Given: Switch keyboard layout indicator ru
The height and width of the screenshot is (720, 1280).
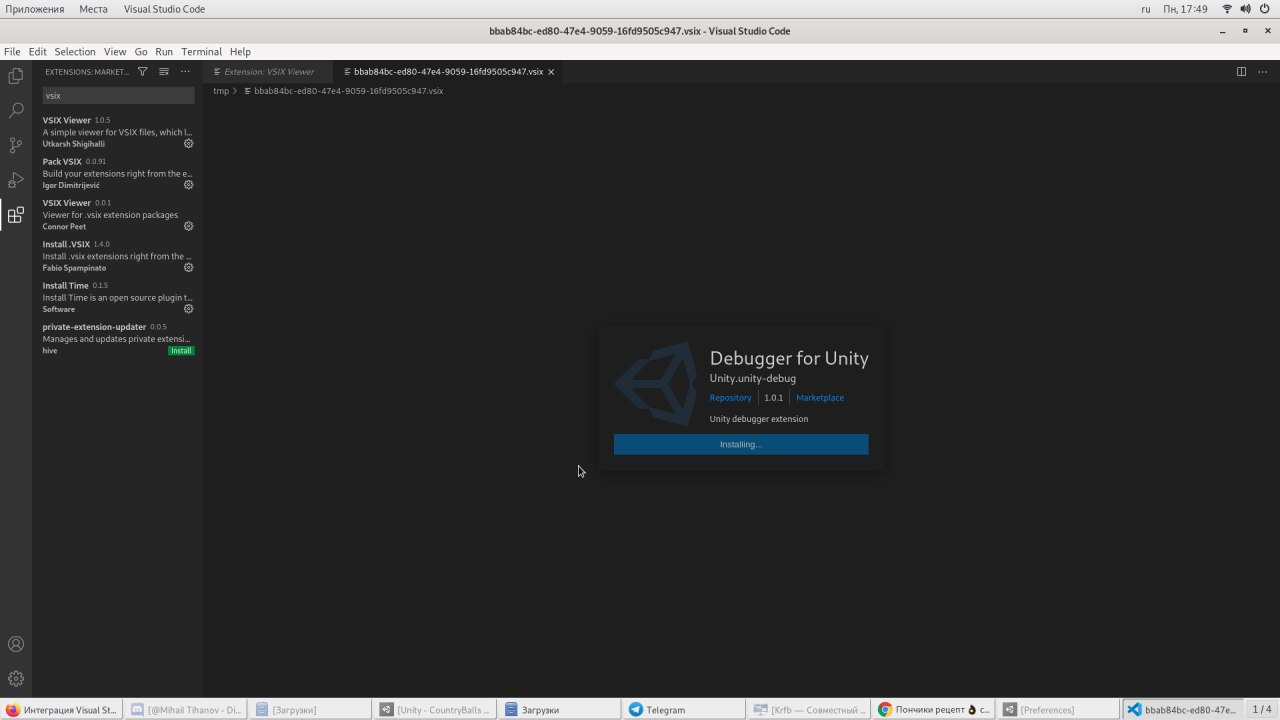Looking at the screenshot, I should point(1146,9).
